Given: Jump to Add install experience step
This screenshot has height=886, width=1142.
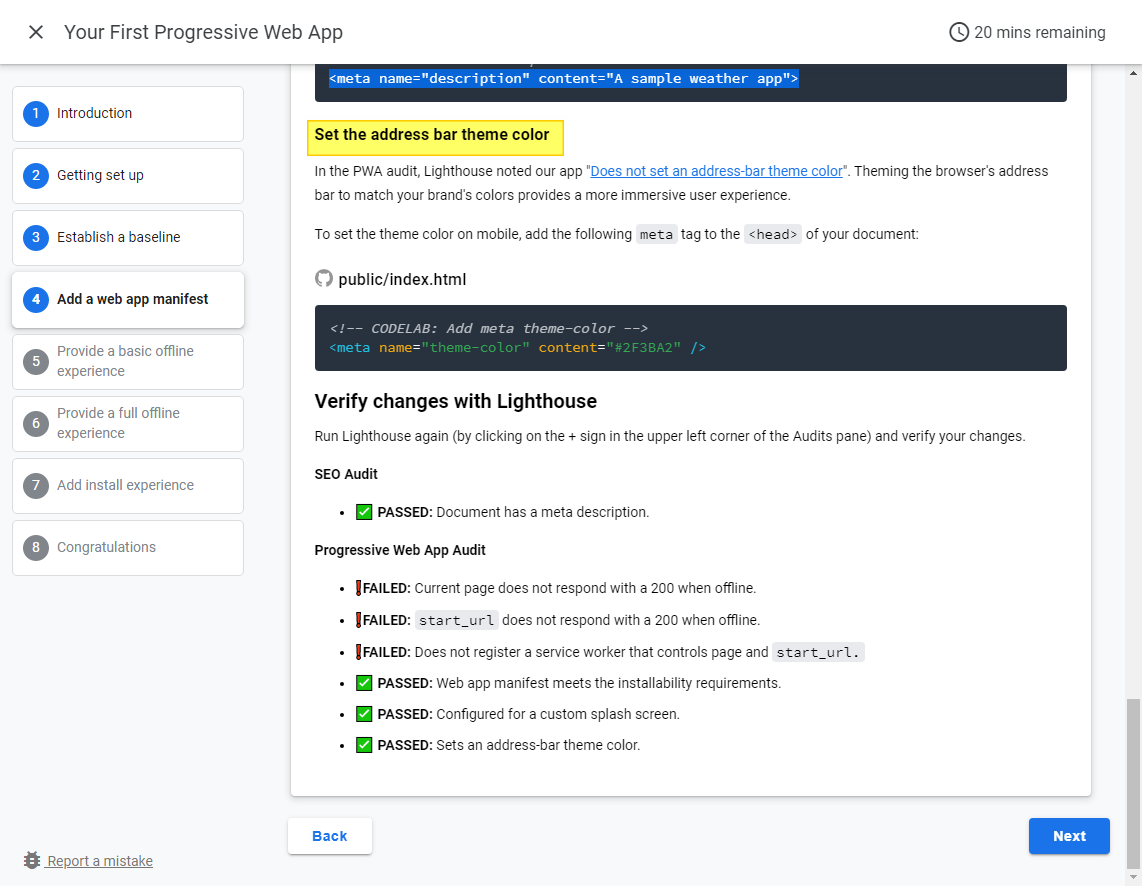Looking at the screenshot, I should tap(128, 485).
